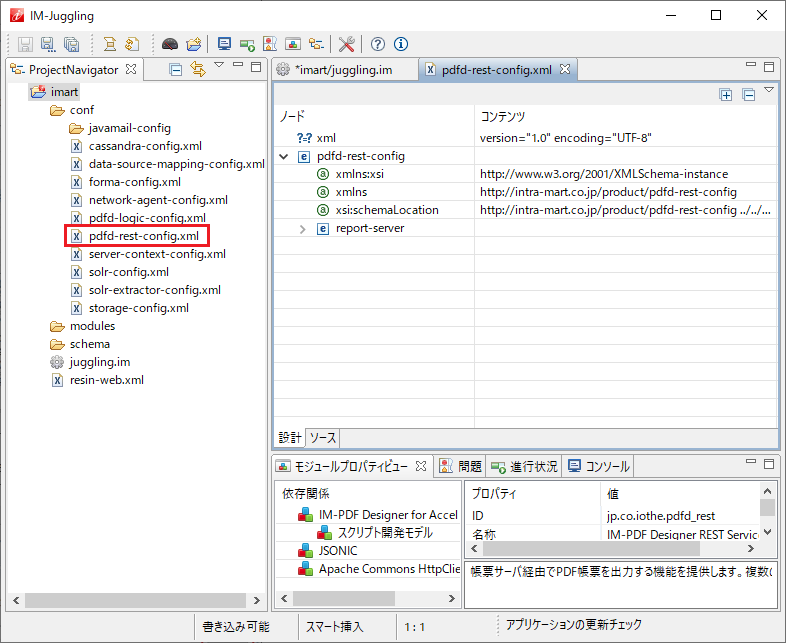
Task: Select solr-config.xml file
Action: tap(119, 273)
